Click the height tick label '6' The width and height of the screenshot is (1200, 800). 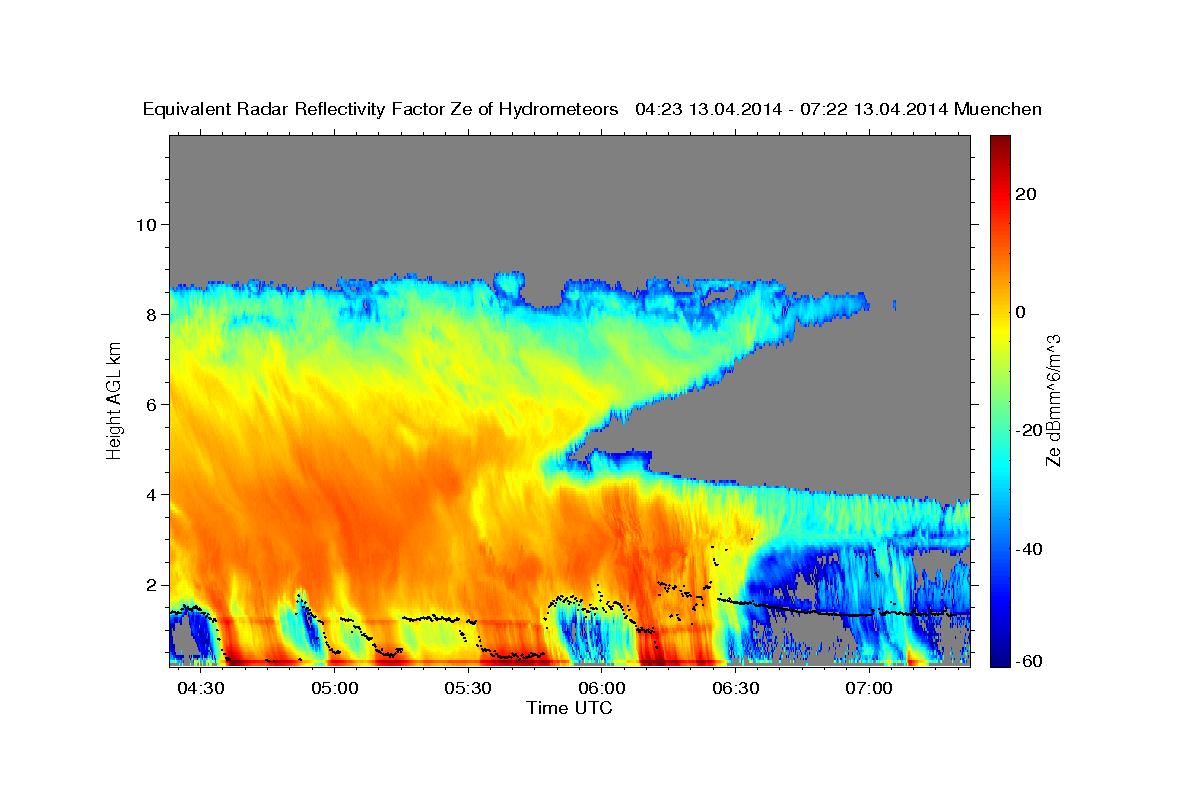click(x=151, y=404)
